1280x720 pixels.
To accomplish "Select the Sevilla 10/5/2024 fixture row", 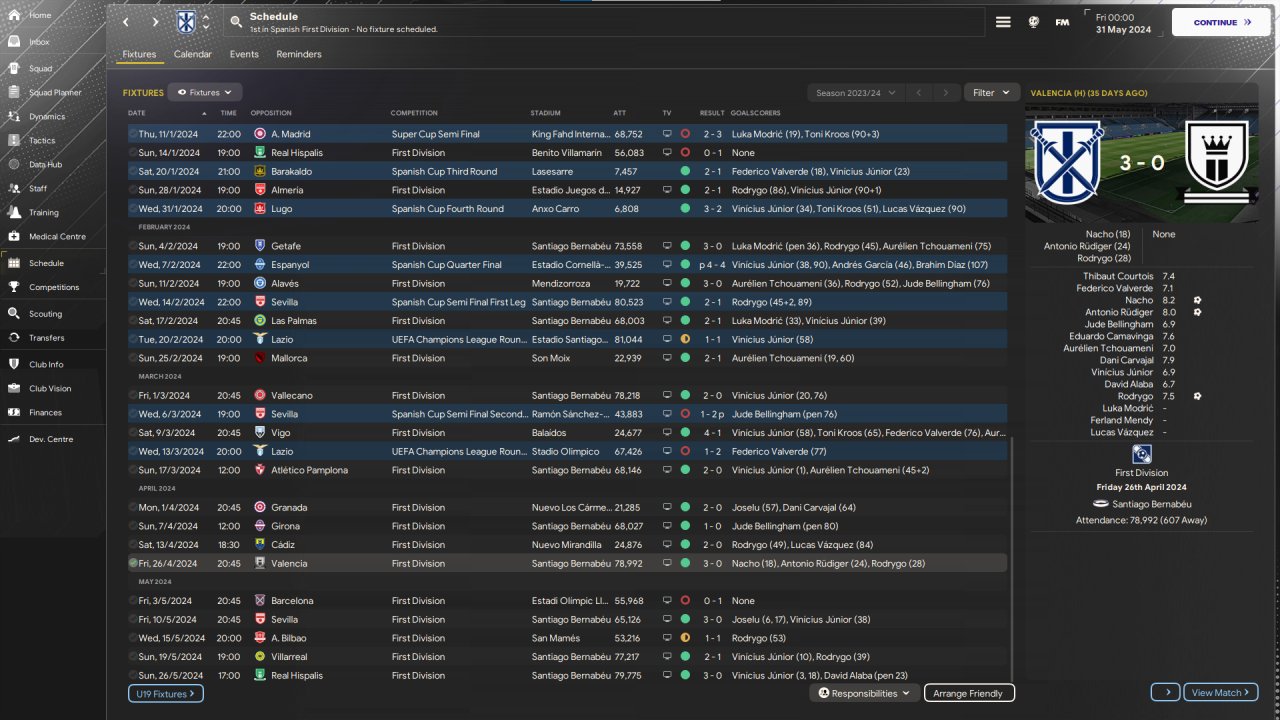I will (567, 620).
